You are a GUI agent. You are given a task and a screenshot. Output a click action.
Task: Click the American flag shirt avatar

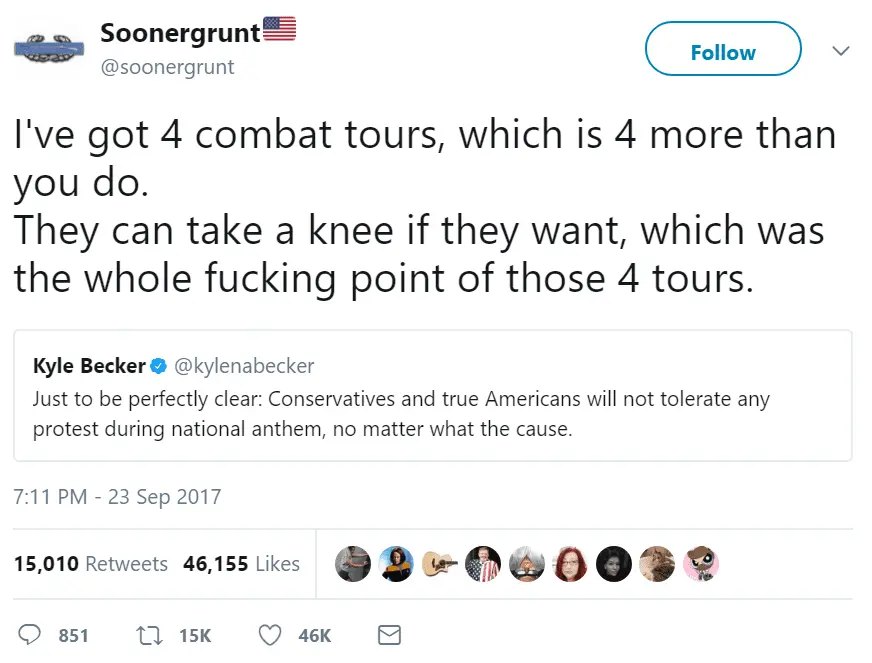485,563
